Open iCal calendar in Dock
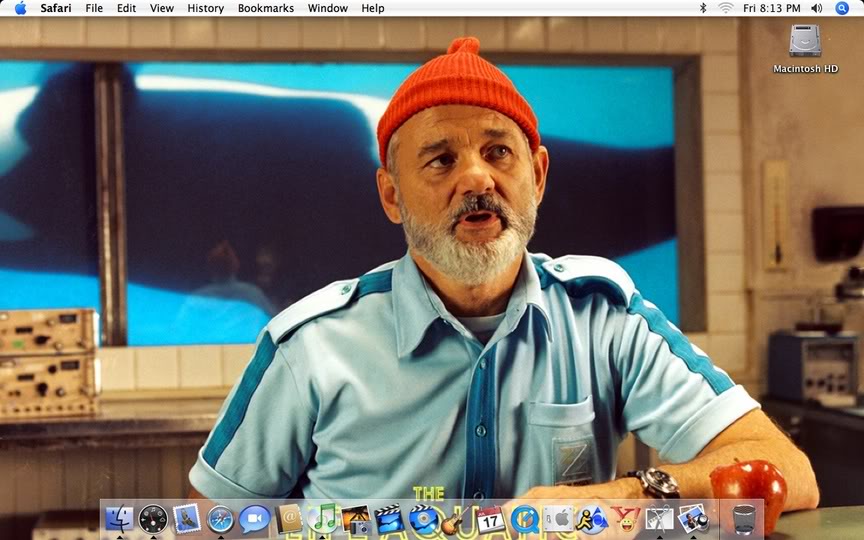Image resolution: width=864 pixels, height=540 pixels. (x=490, y=519)
